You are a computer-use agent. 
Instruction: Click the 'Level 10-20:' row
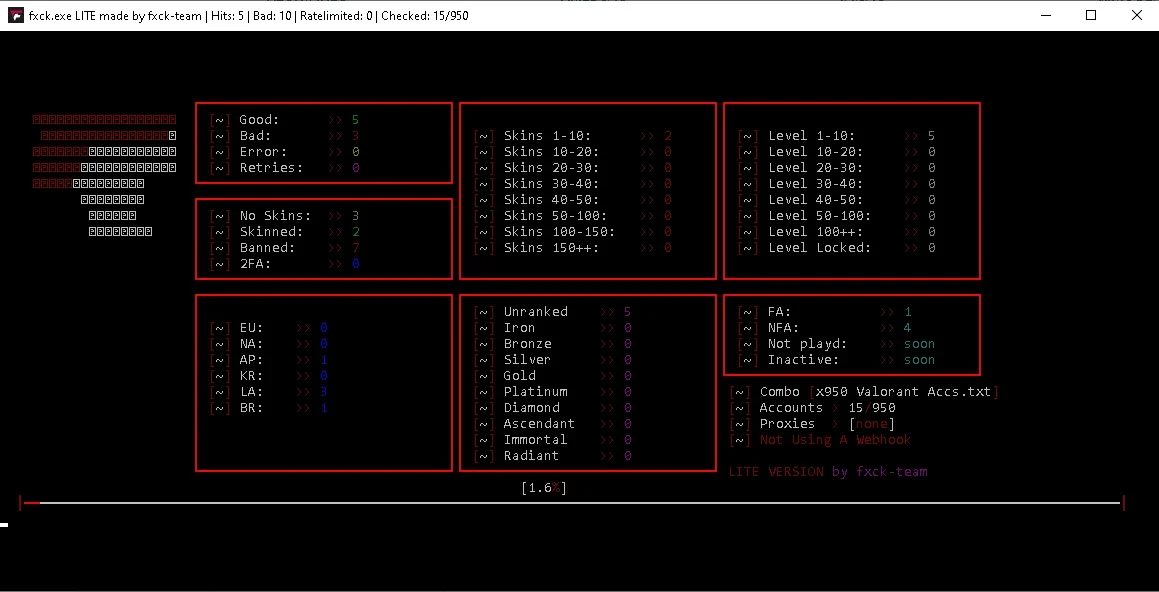837,152
